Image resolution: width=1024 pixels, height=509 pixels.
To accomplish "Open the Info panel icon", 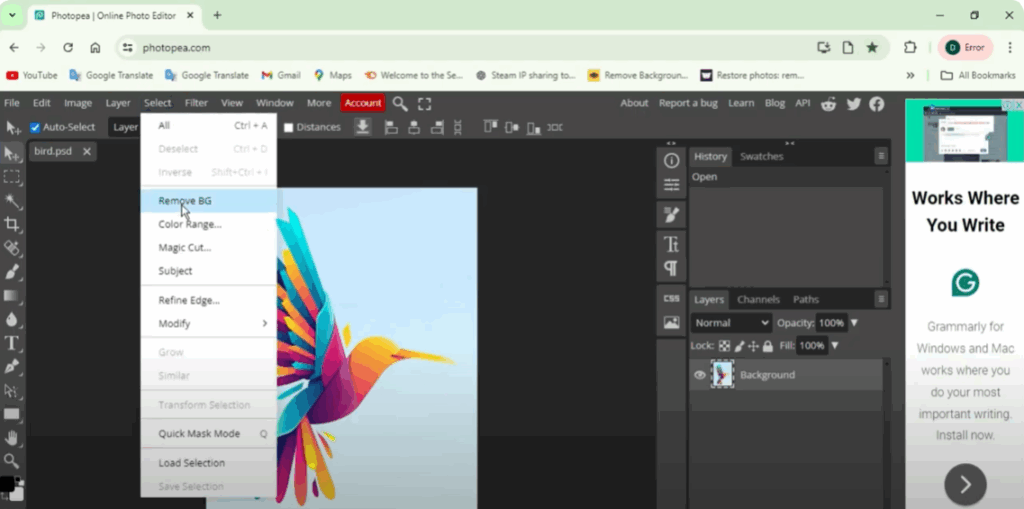I will (671, 160).
